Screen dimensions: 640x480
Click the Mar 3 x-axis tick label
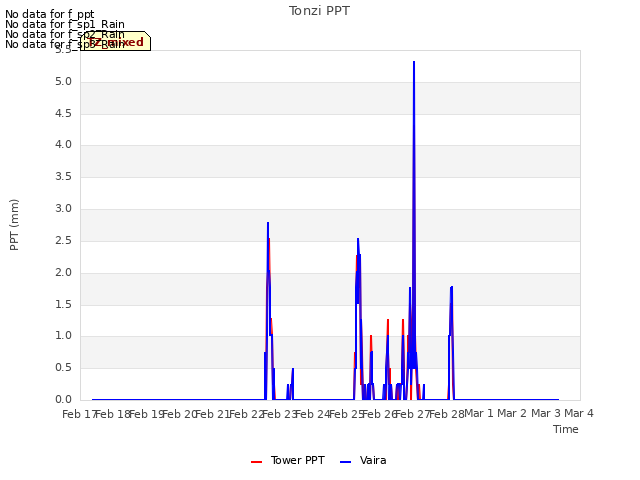546,413
